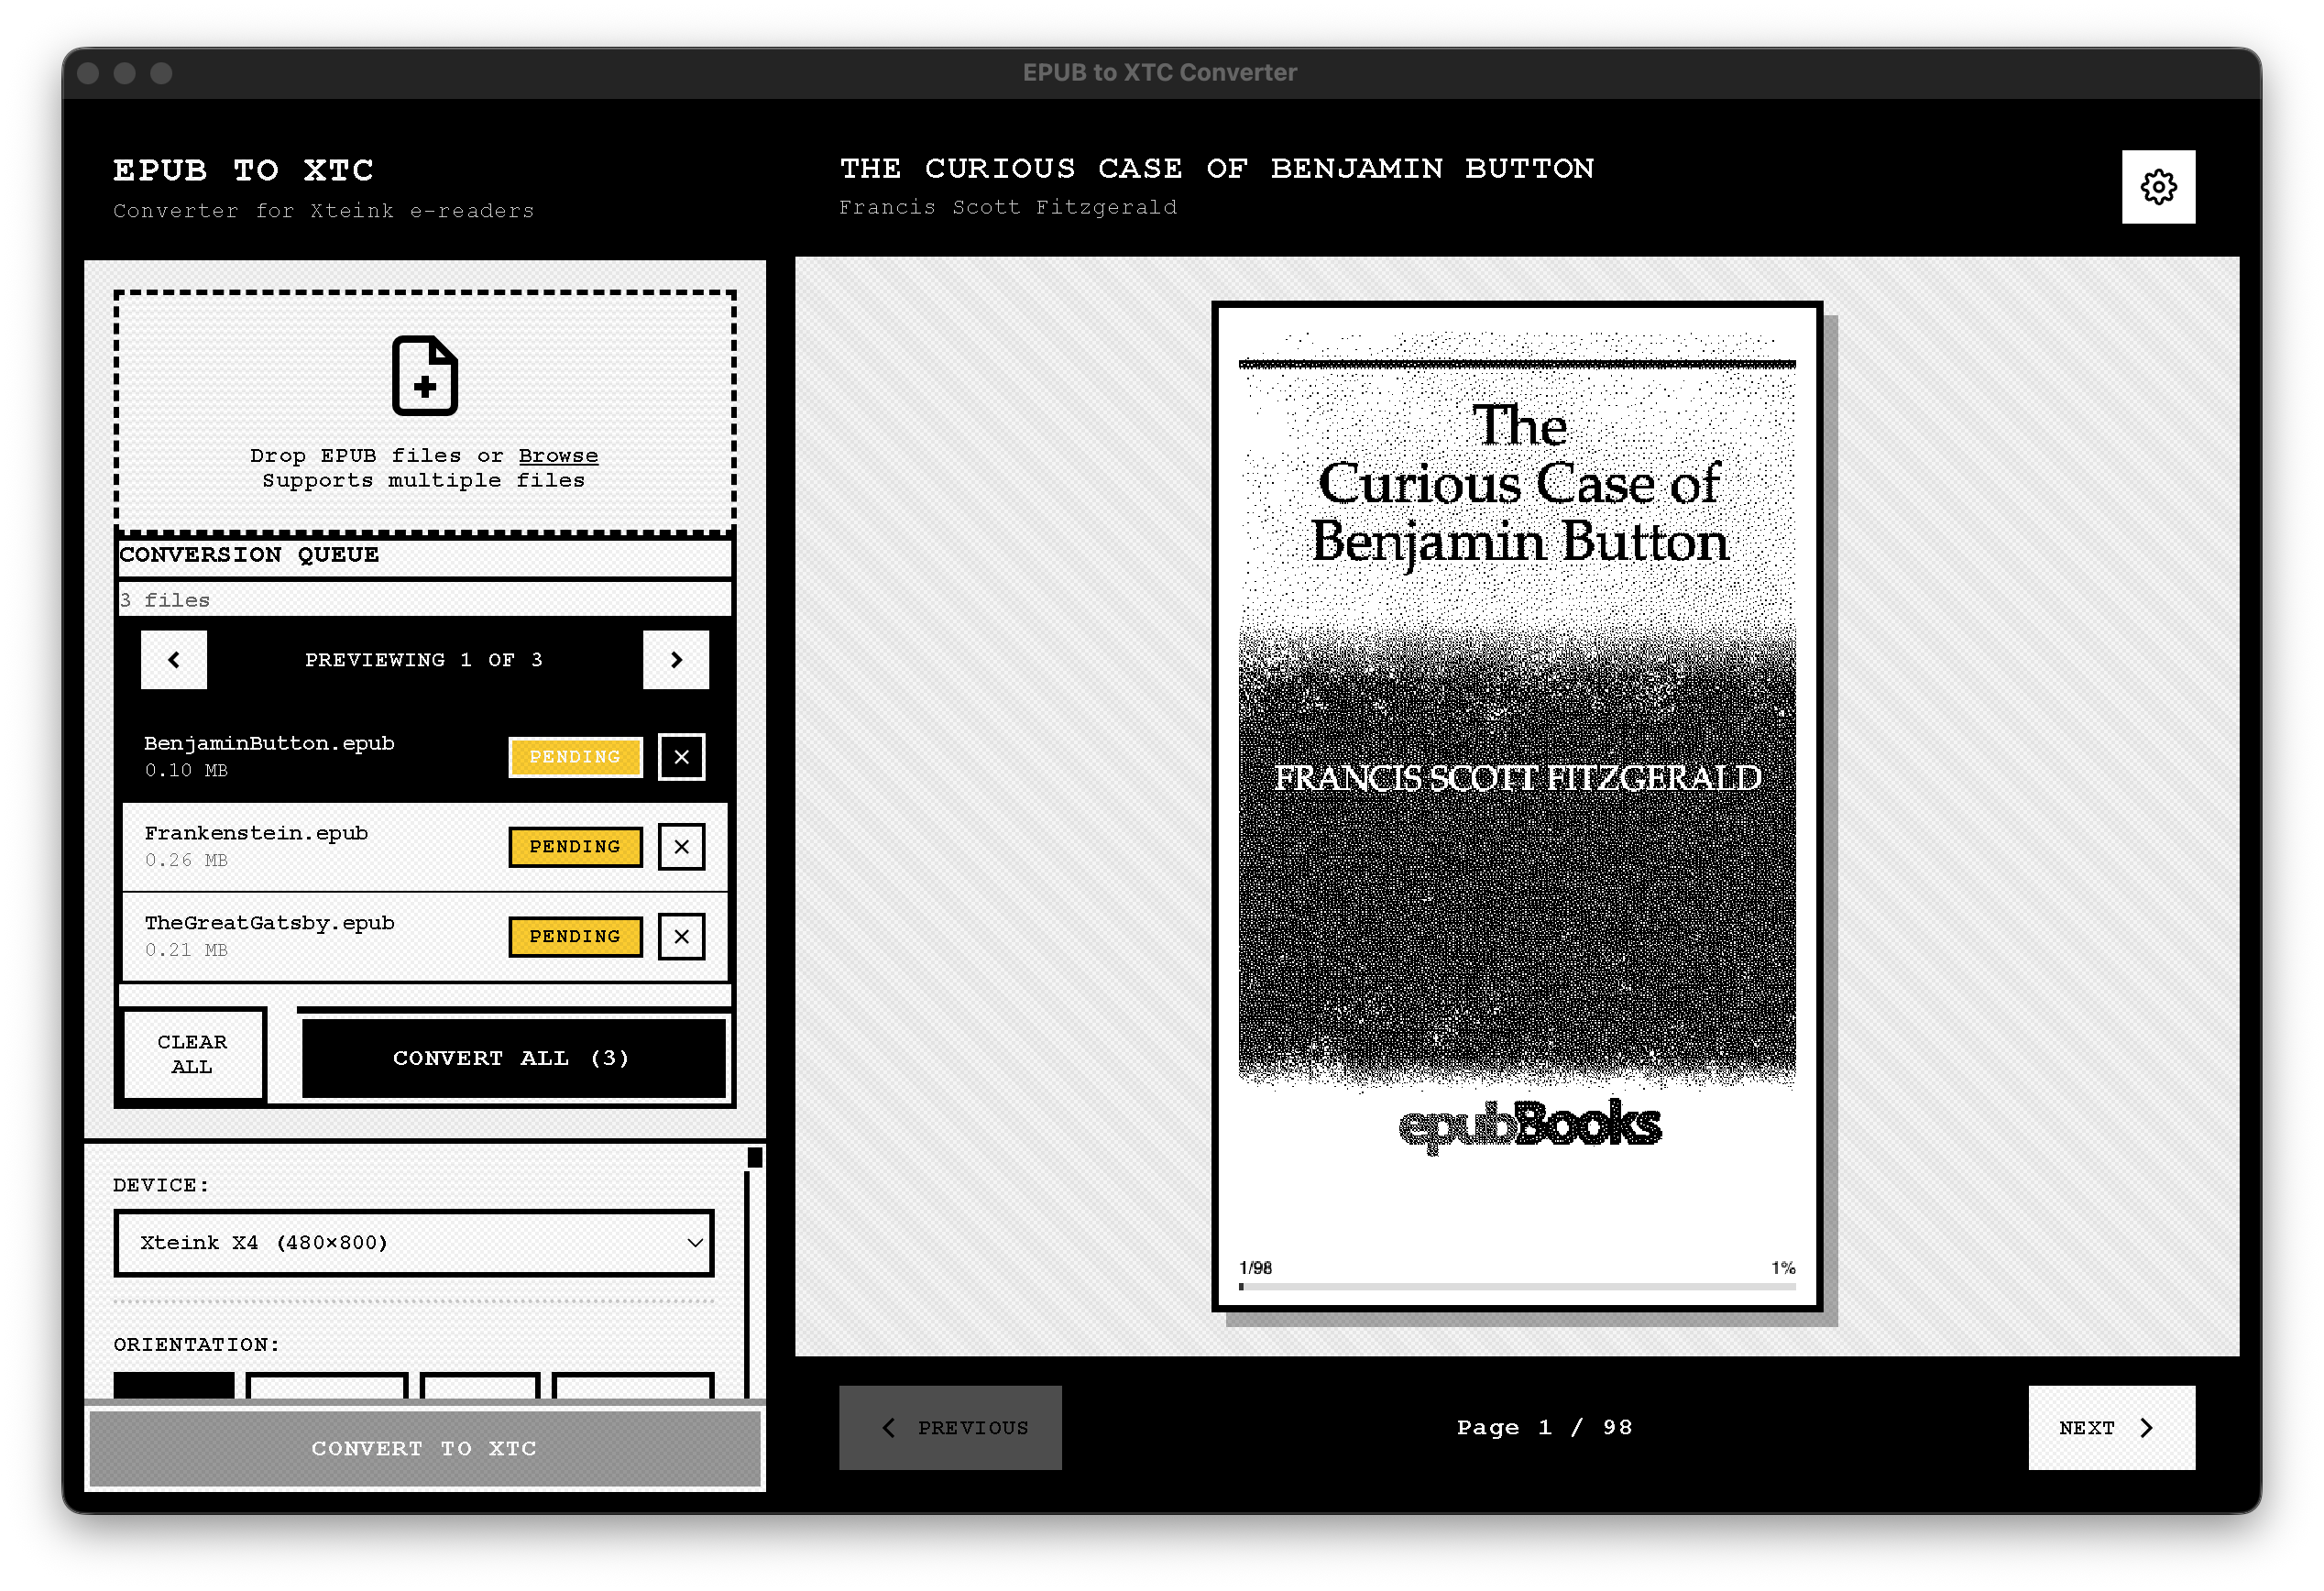The width and height of the screenshot is (2324, 1591).
Task: Open the settings gear in the top right
Action: click(x=2158, y=186)
